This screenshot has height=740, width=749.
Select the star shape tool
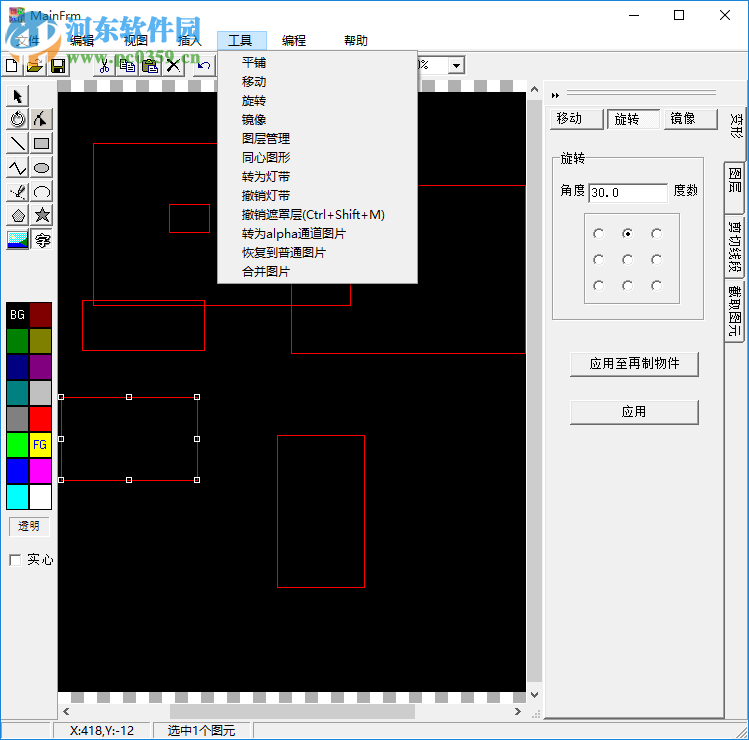click(41, 215)
